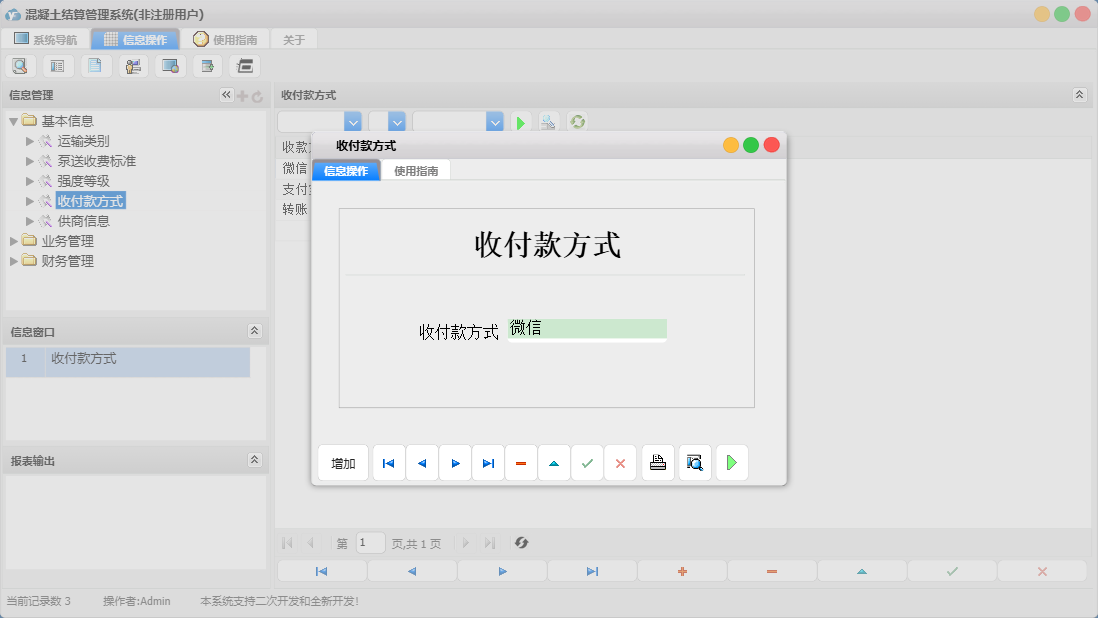1098x618 pixels.
Task: Click the 微信 input field in the dialog
Action: coord(587,330)
